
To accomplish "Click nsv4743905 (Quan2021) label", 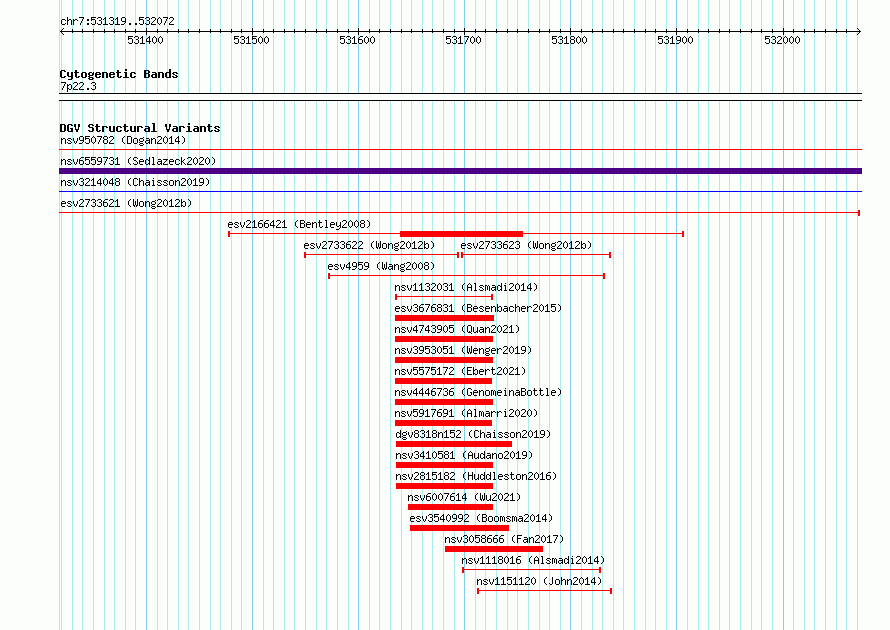I will [x=457, y=329].
